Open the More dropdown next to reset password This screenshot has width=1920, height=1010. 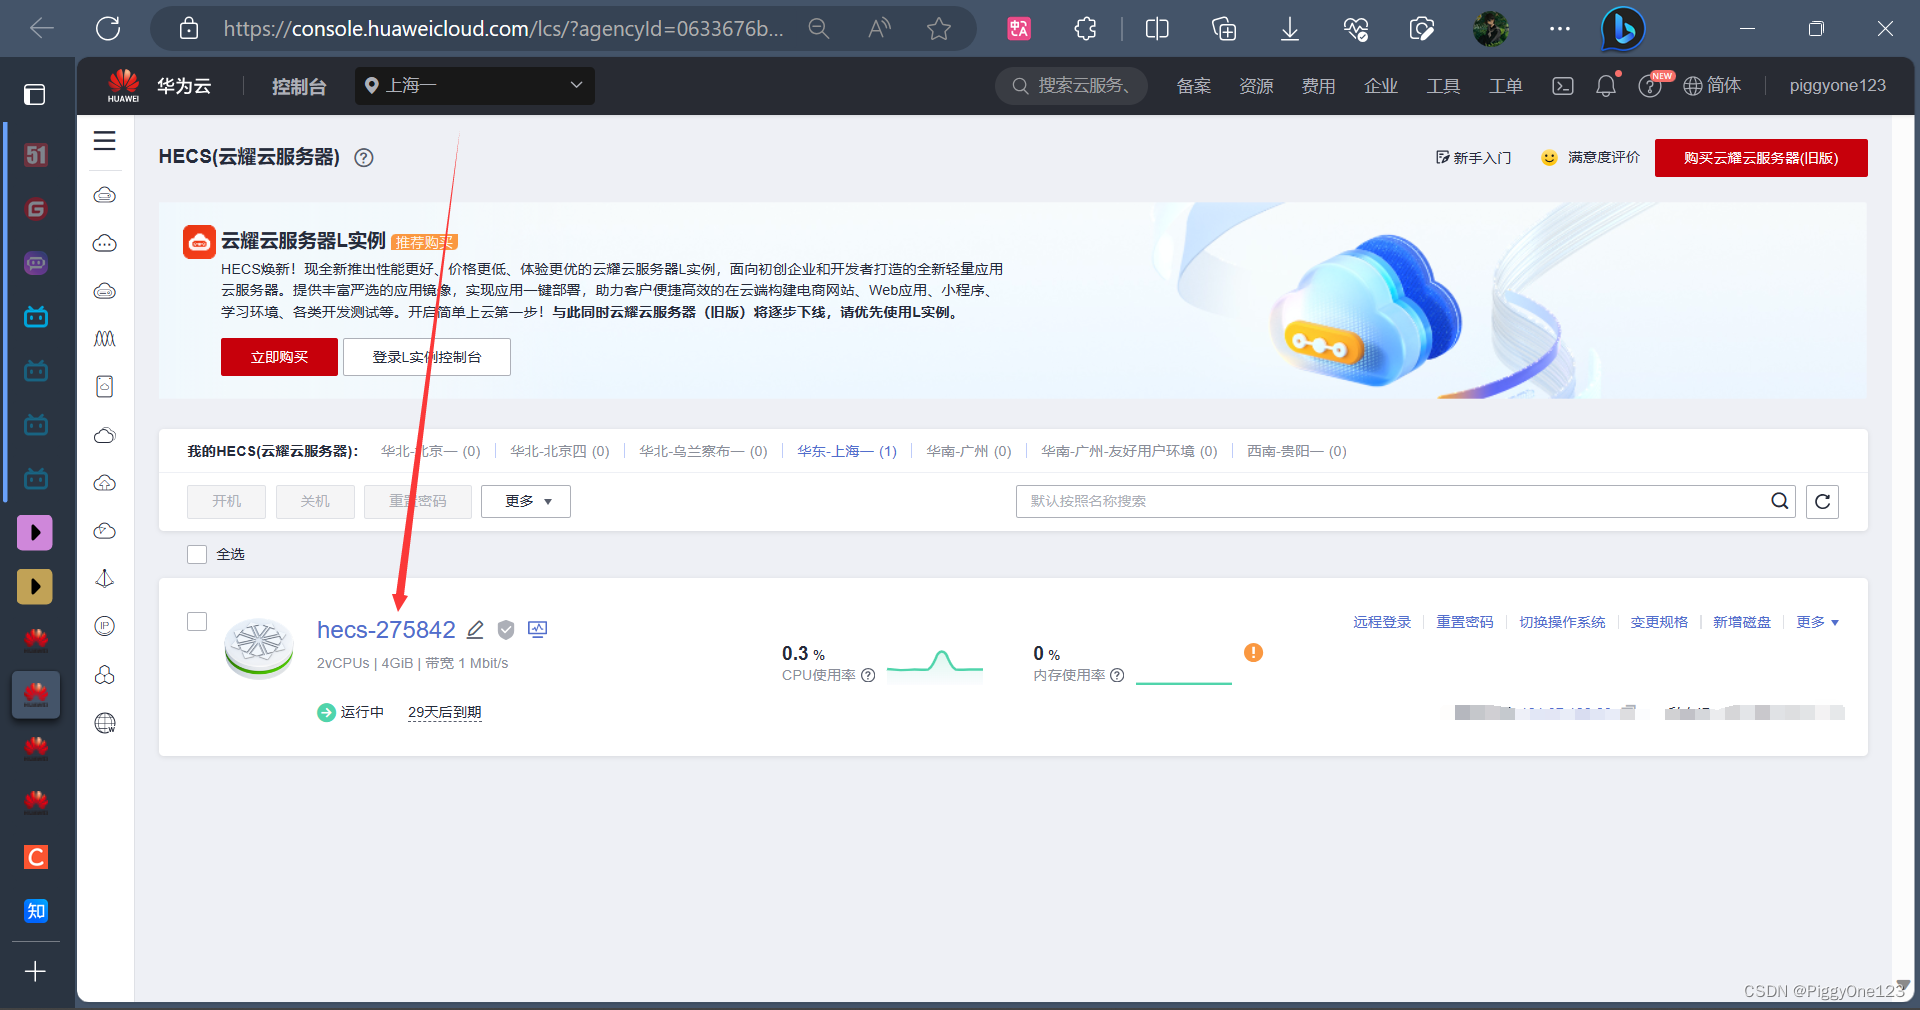click(526, 502)
